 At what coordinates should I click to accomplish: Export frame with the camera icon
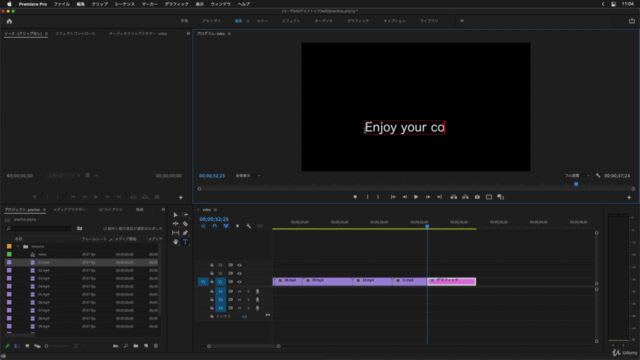[x=477, y=197]
